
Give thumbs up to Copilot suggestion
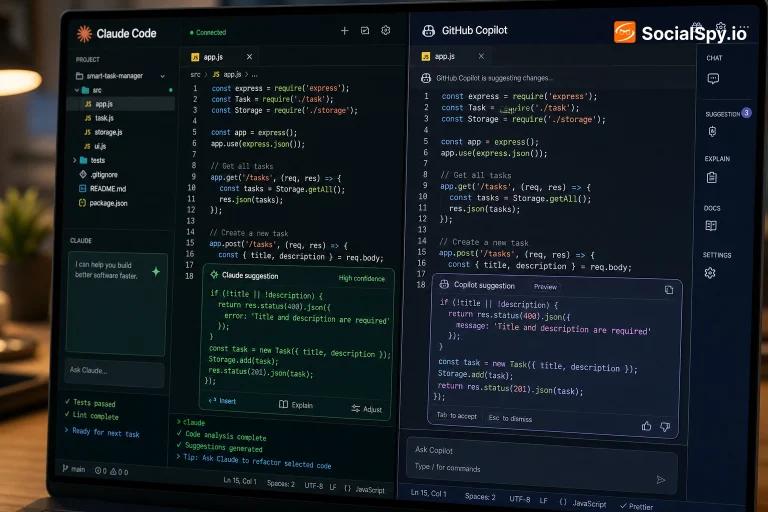[647, 426]
